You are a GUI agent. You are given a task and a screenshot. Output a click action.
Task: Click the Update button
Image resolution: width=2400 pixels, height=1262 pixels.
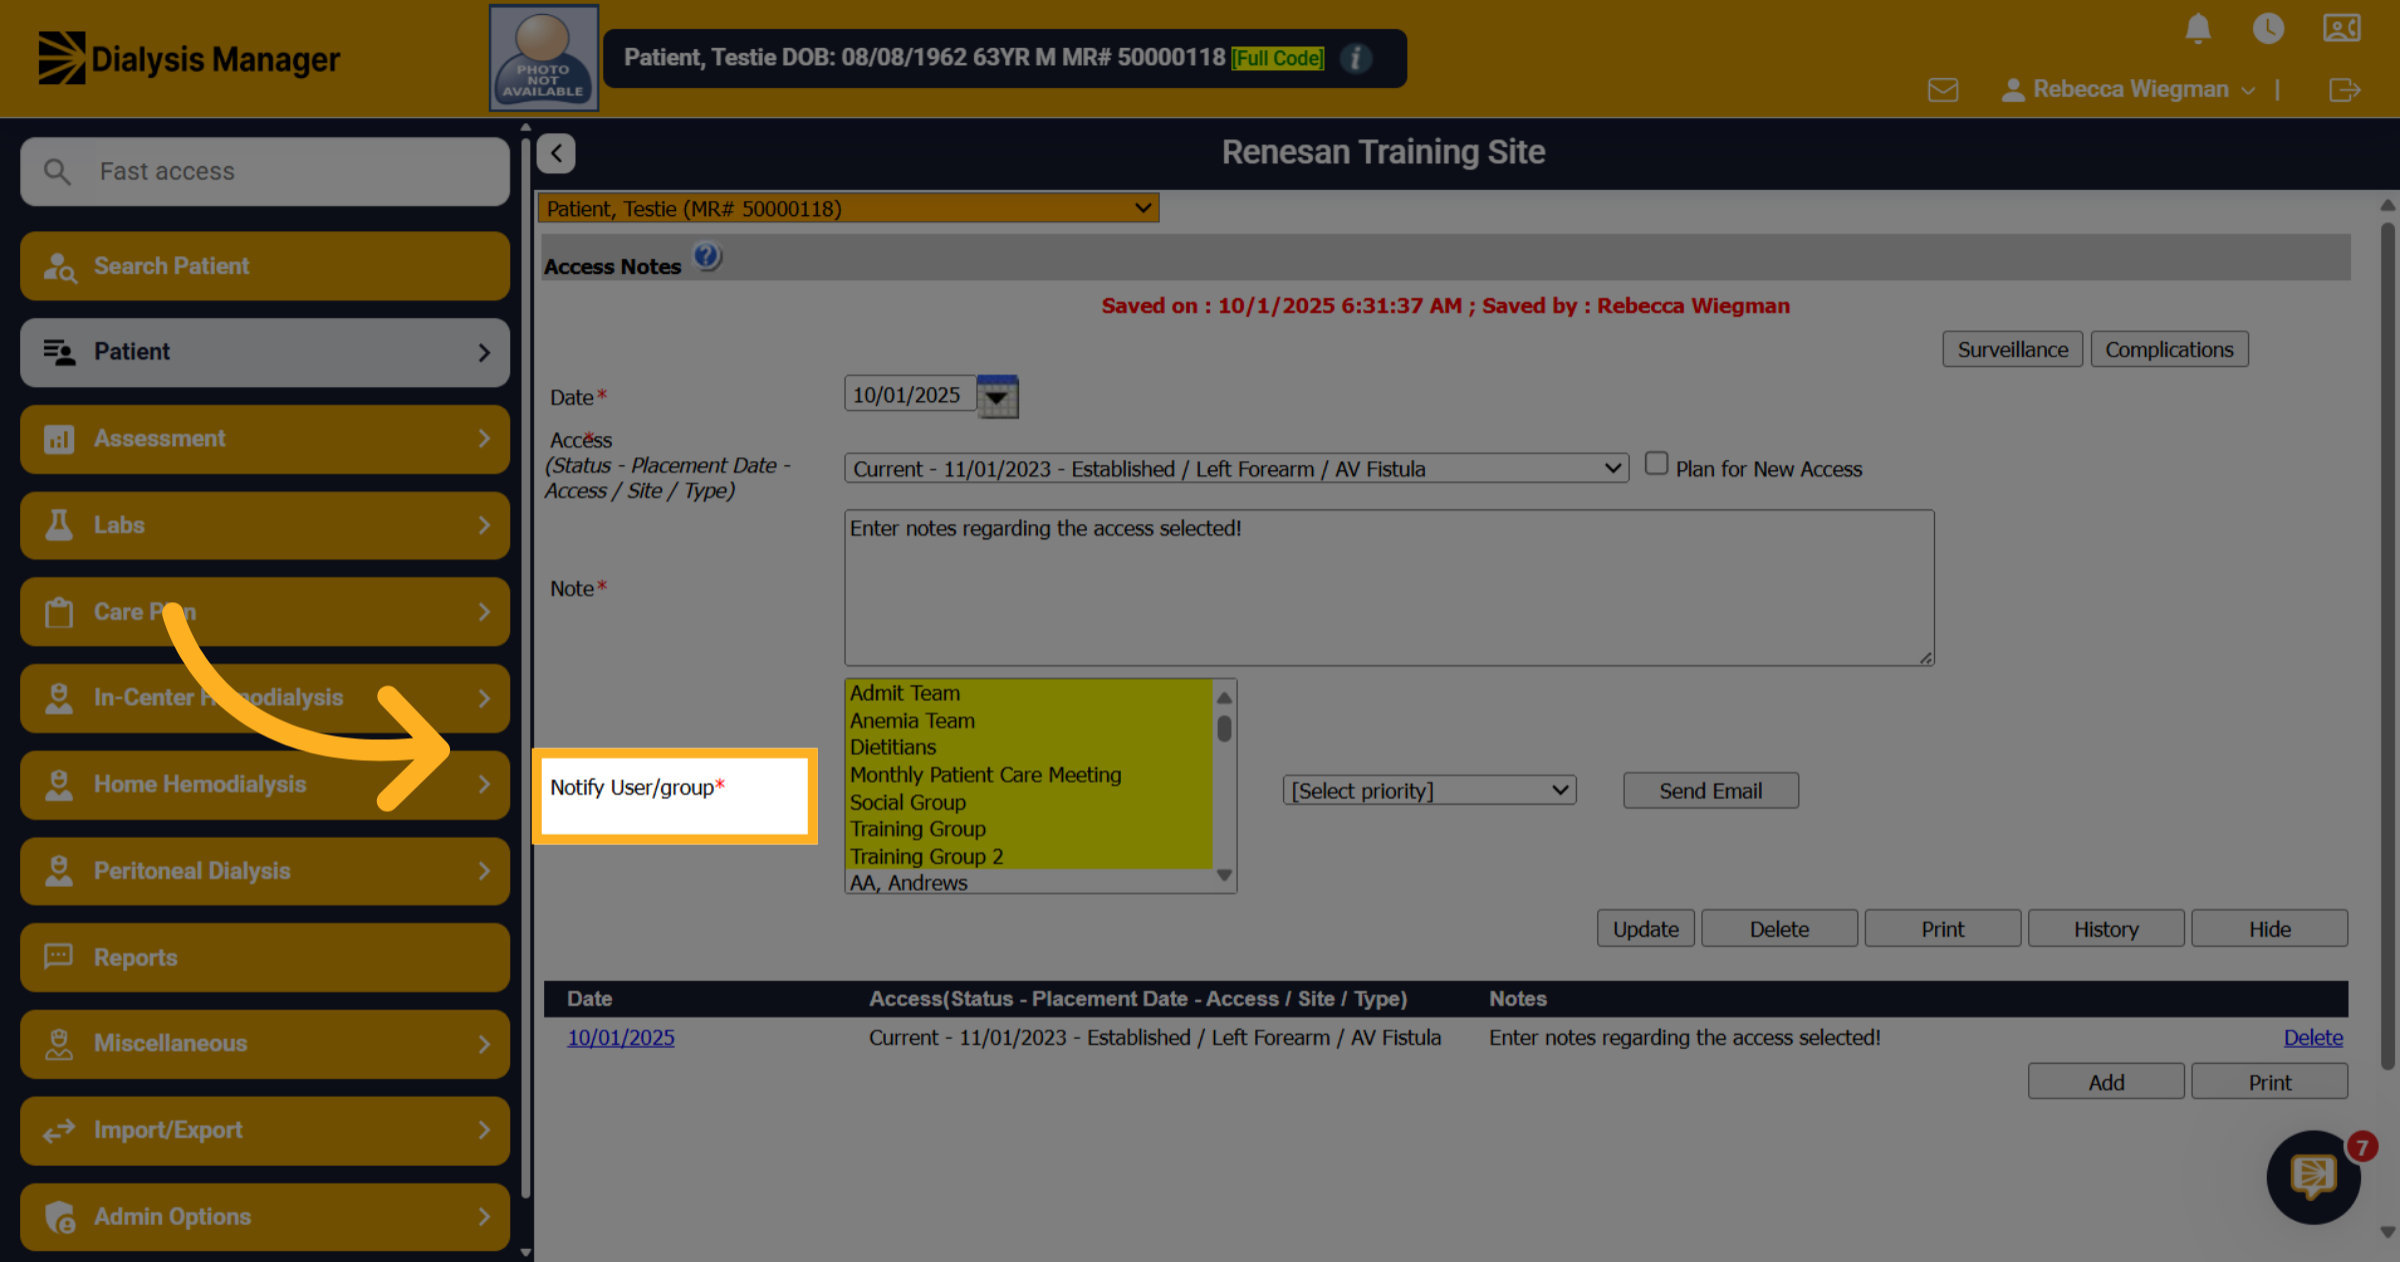coord(1645,928)
